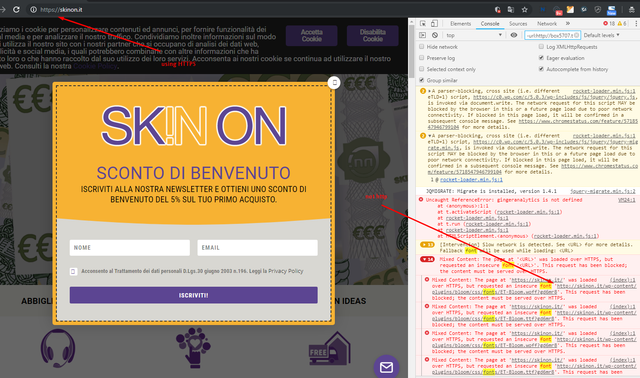Click the yellow warning count 6

click(622, 24)
